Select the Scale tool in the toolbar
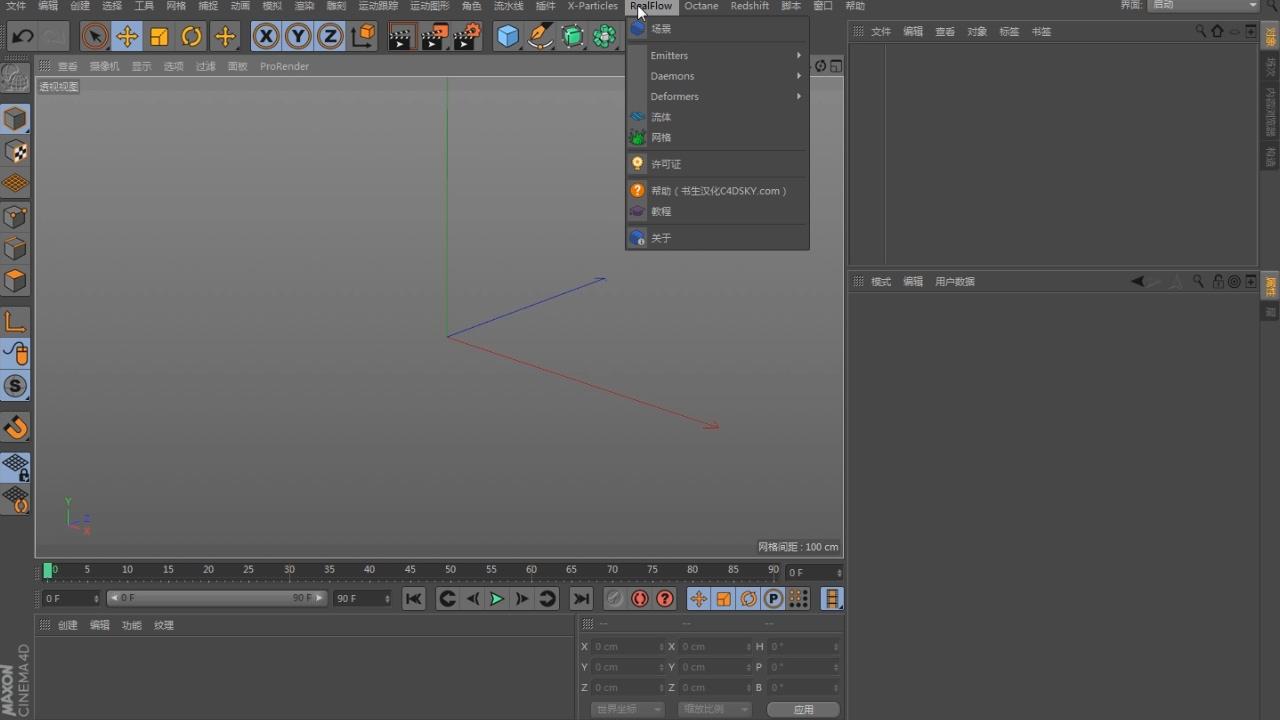The height and width of the screenshot is (720, 1280). 159,36
